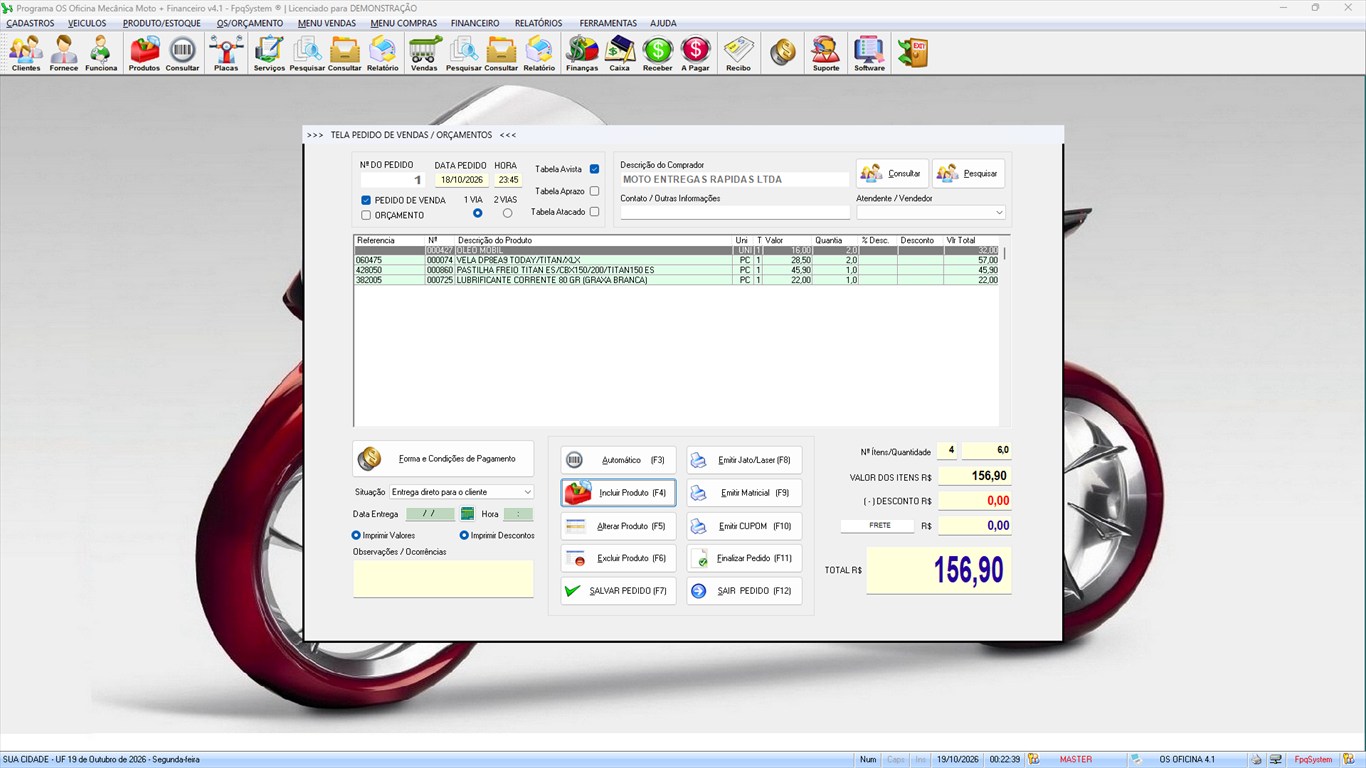The height and width of the screenshot is (768, 1366).
Task: Open the Receber green dollar icon
Action: (x=657, y=53)
